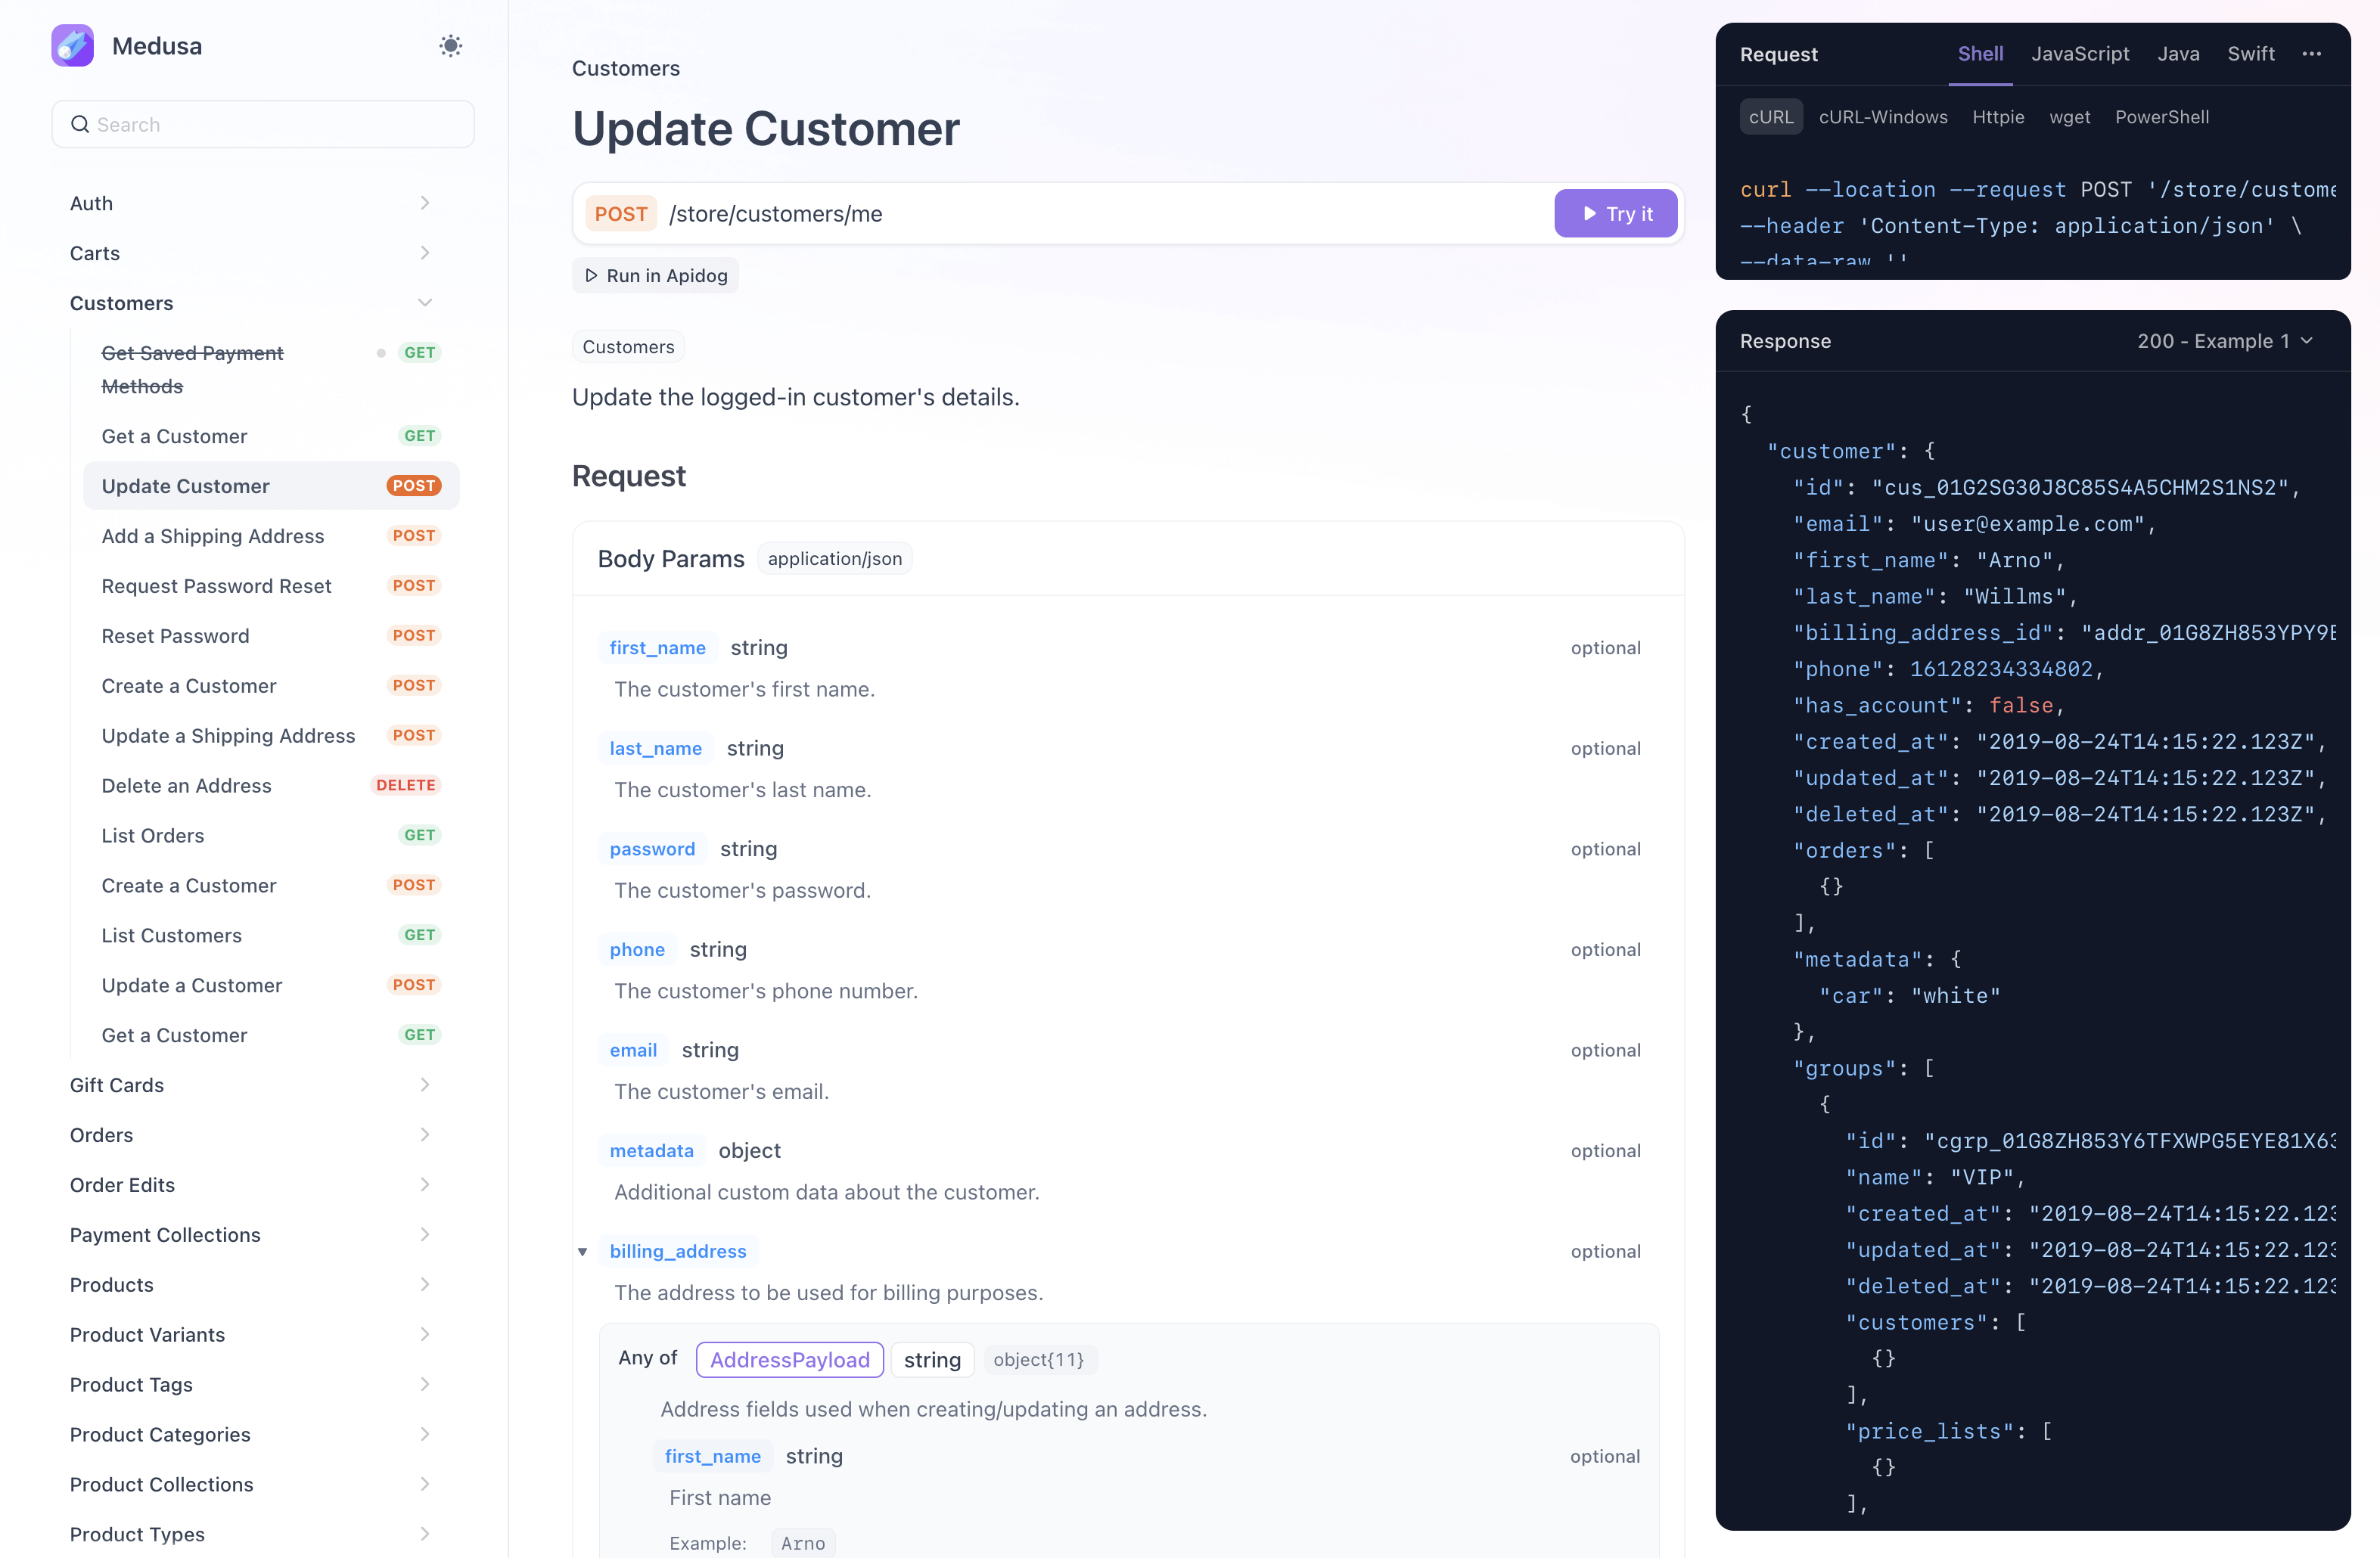Select the Httpie sub-tab
The height and width of the screenshot is (1558, 2380).
click(1998, 117)
